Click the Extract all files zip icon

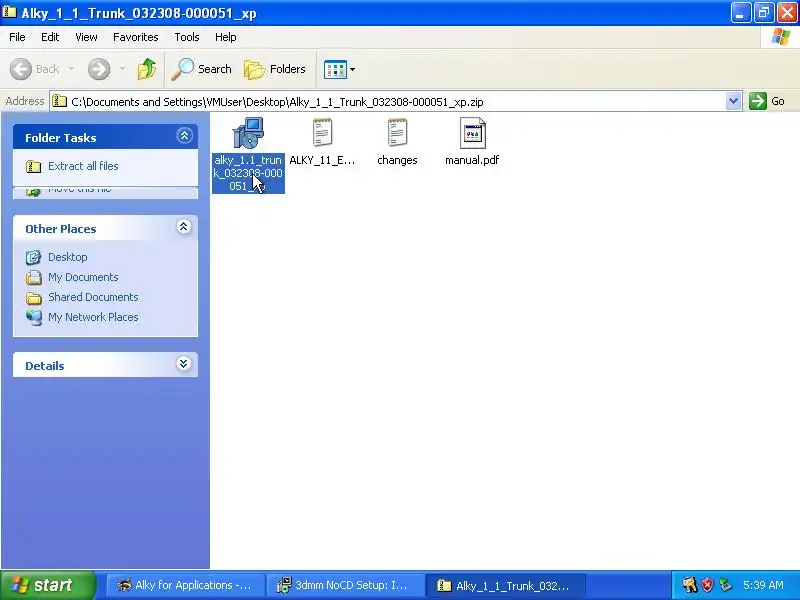click(33, 166)
